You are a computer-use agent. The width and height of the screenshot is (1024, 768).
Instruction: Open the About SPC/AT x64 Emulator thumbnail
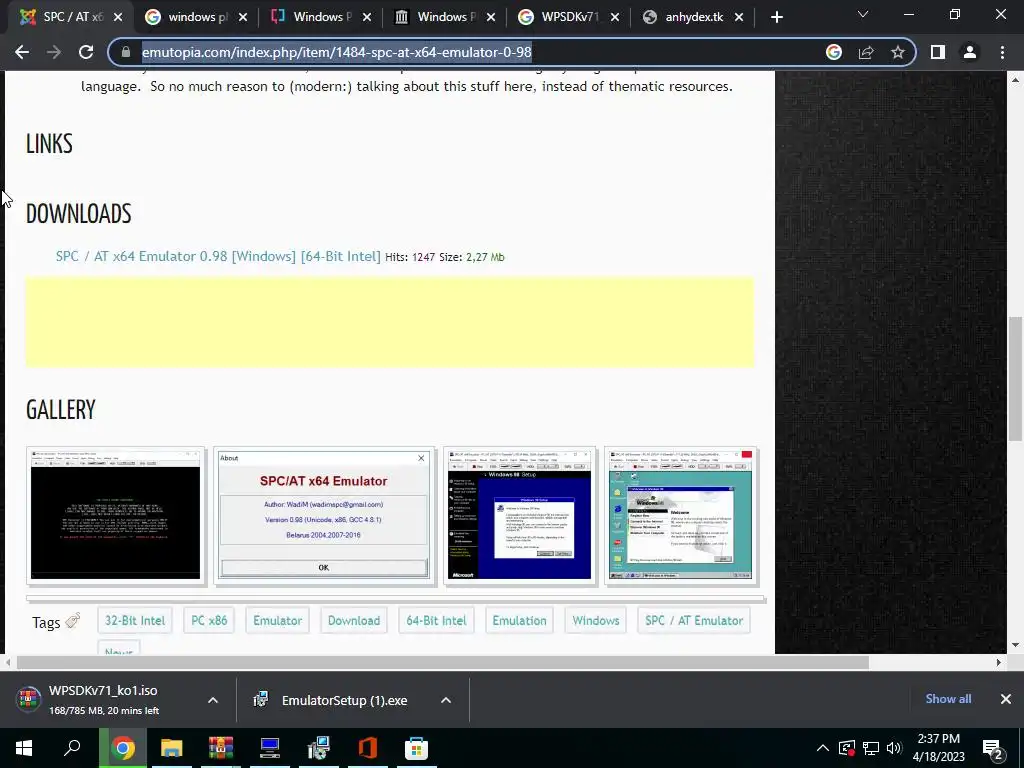pyautogui.click(x=324, y=515)
